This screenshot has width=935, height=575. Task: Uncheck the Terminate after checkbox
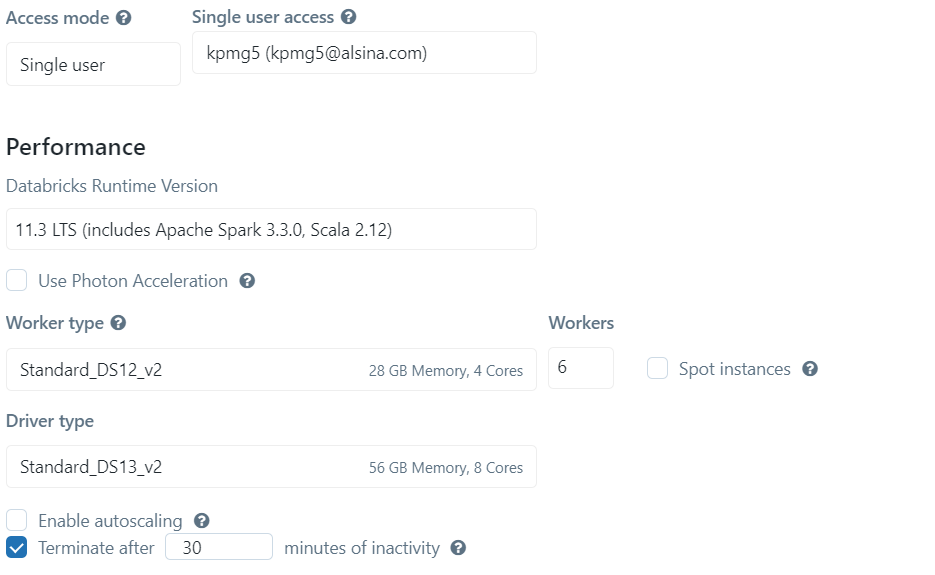(x=17, y=548)
